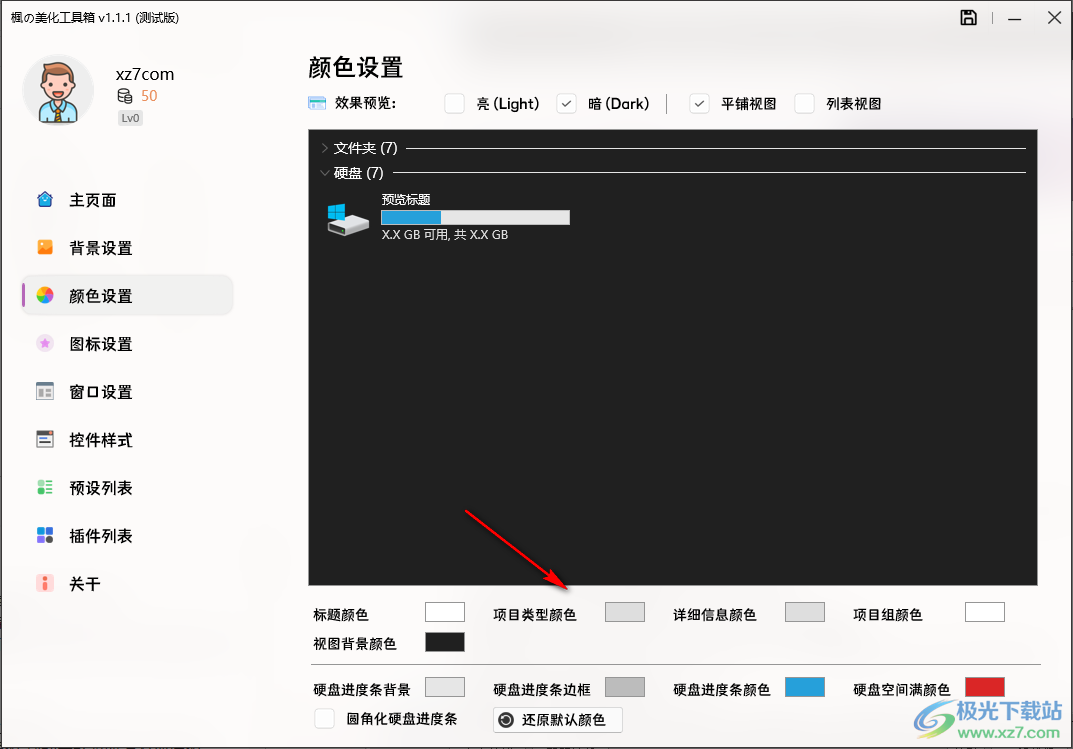Click the window layout icon for 窗口设置
This screenshot has width=1073, height=749.
point(45,391)
